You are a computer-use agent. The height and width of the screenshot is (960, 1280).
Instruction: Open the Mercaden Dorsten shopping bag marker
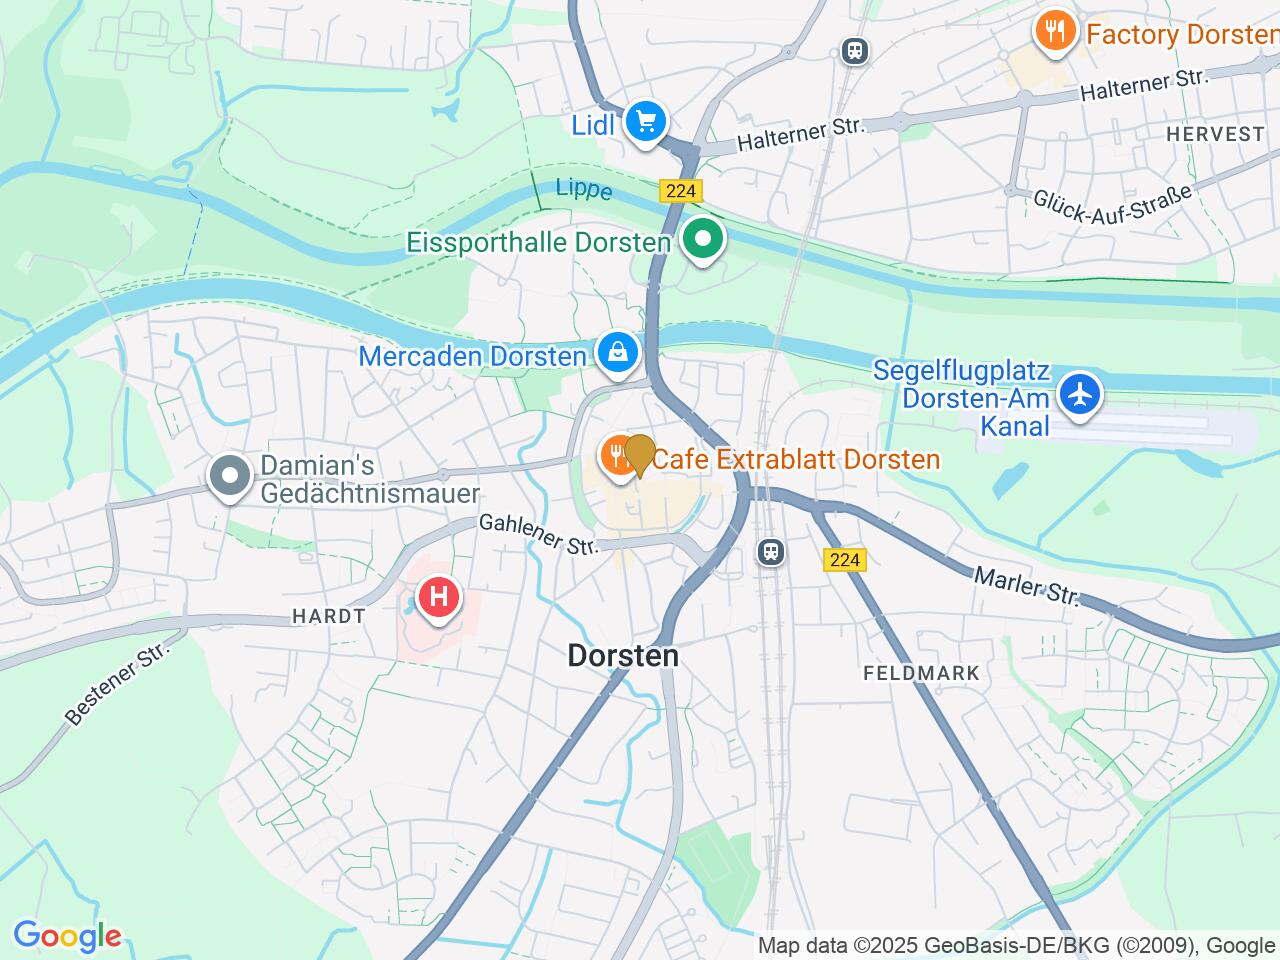coord(619,353)
